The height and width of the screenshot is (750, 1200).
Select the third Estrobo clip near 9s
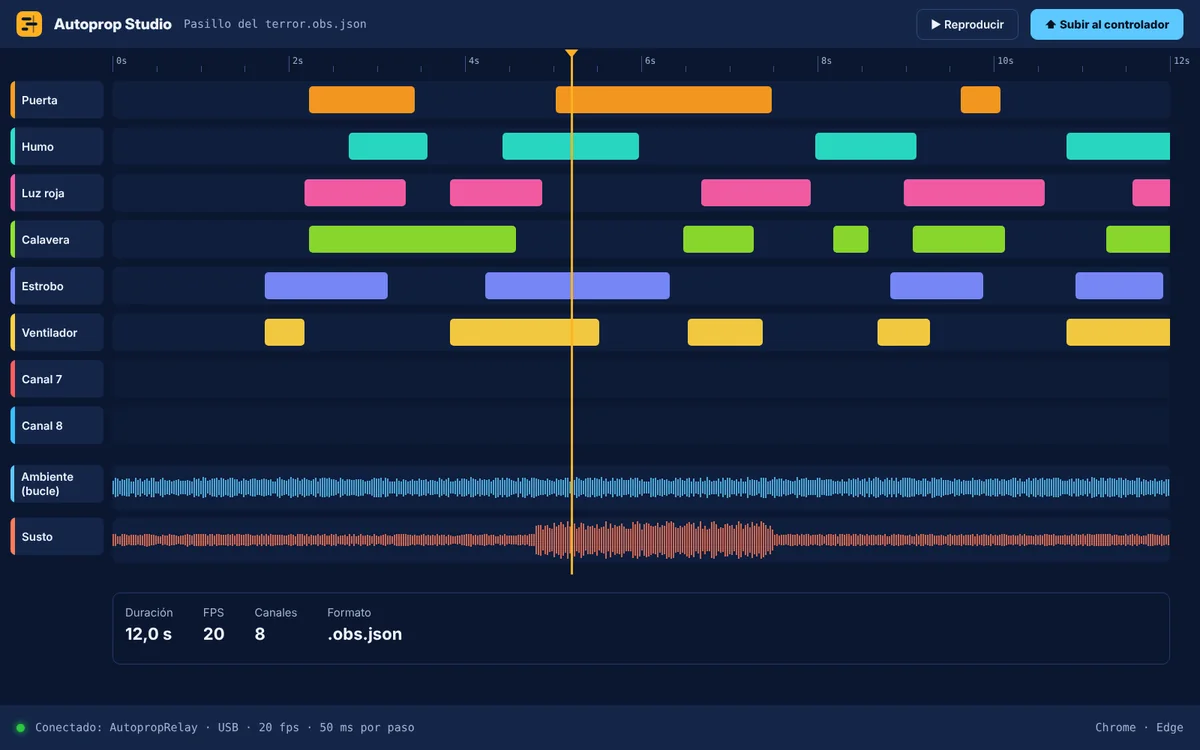pyautogui.click(x=937, y=286)
